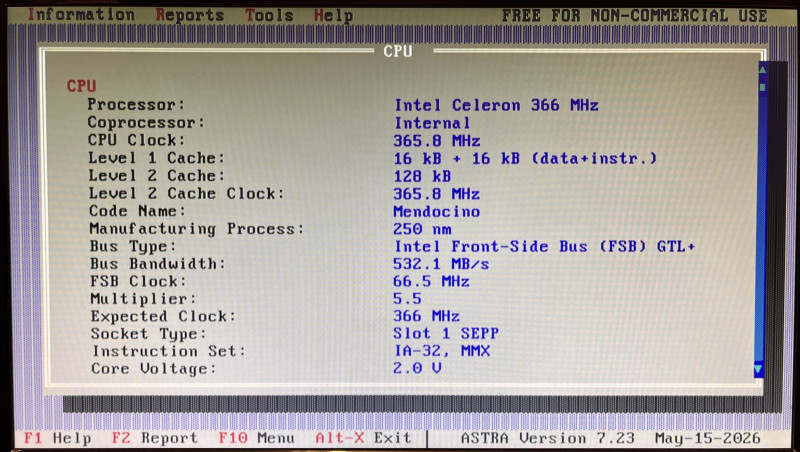Click the F10 Menu shortcut
The width and height of the screenshot is (800, 452).
coord(257,438)
